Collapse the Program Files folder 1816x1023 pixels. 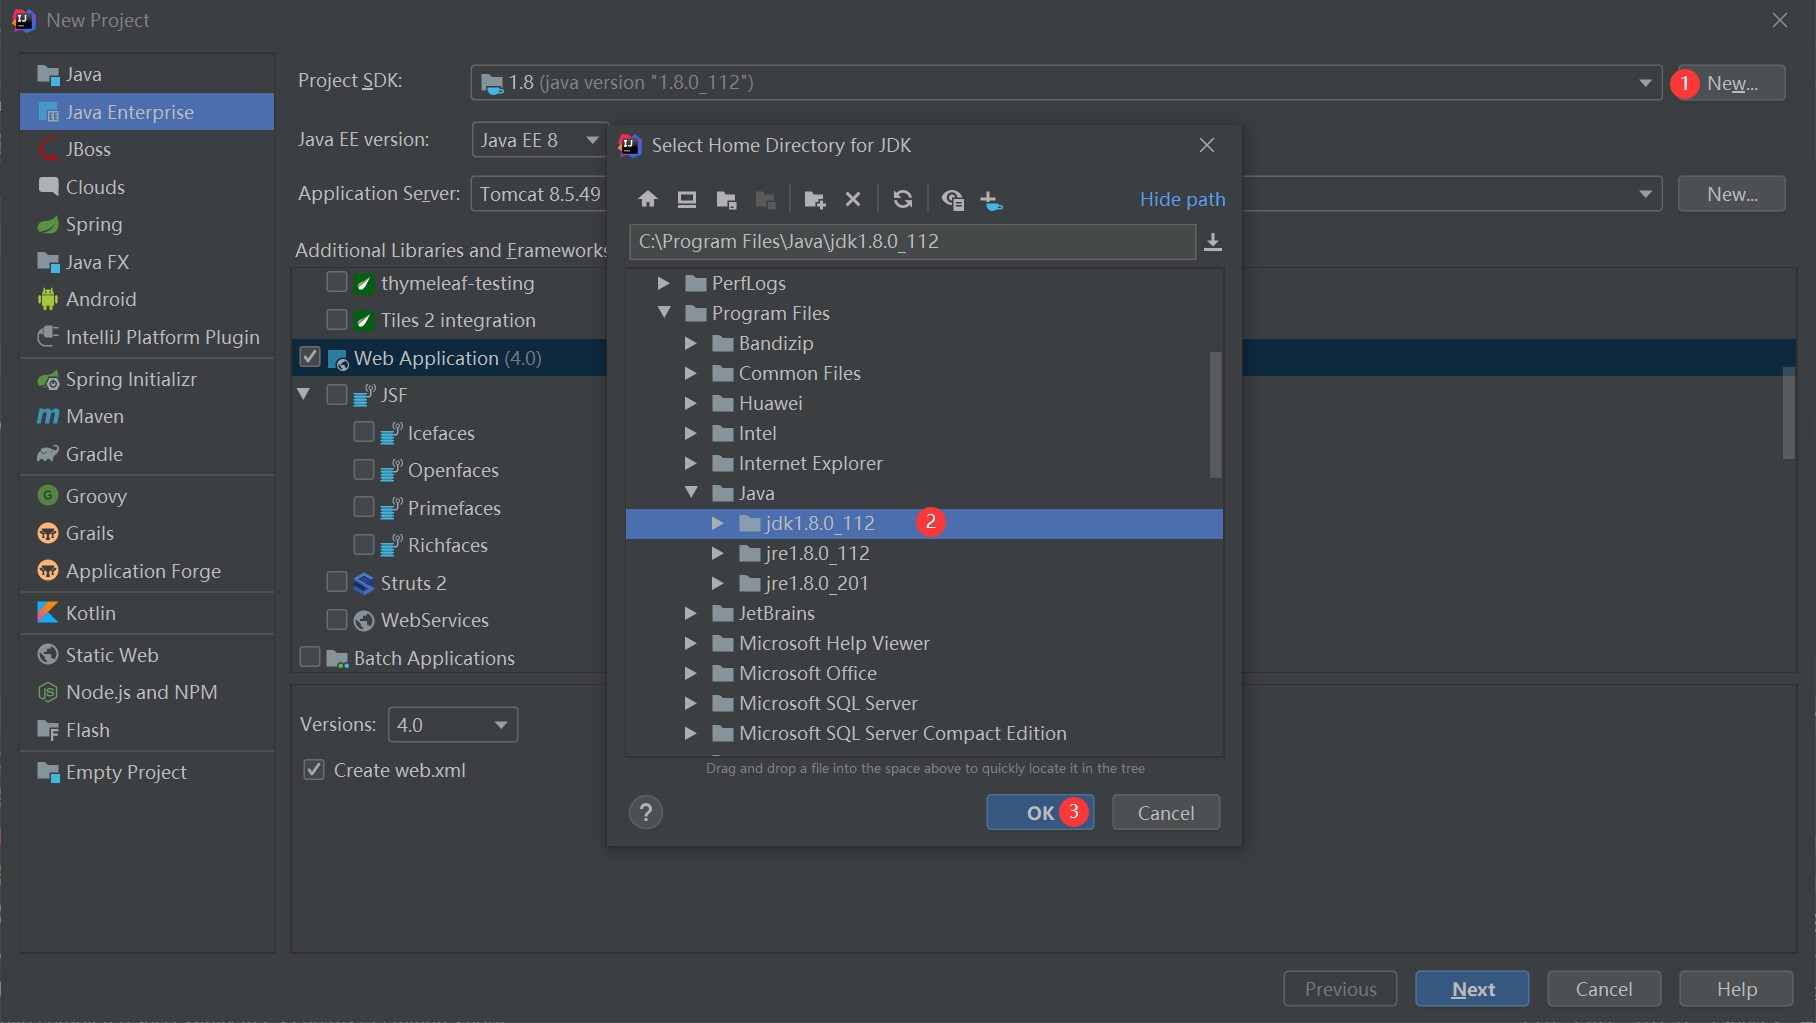point(664,313)
